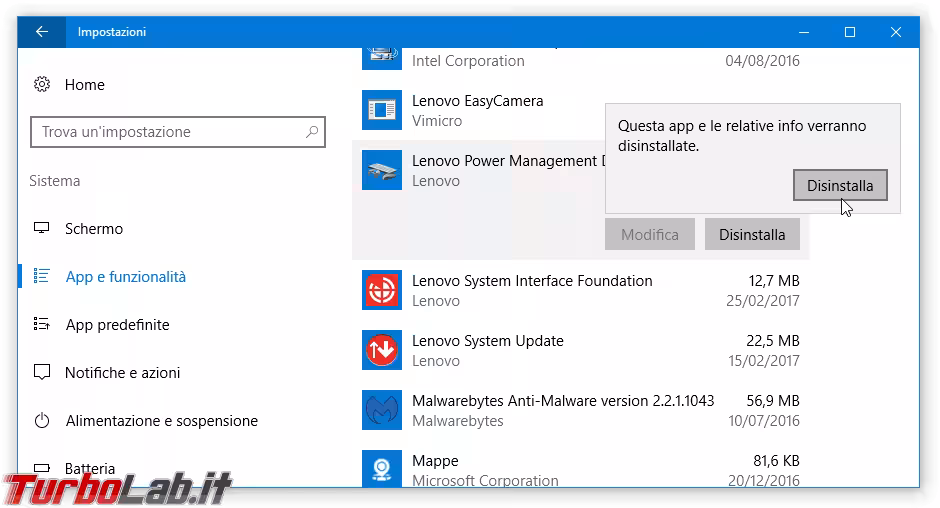Click the Malwarebytes Anti-Malware icon
Viewport: 940px width, 508px height.
[x=382, y=410]
